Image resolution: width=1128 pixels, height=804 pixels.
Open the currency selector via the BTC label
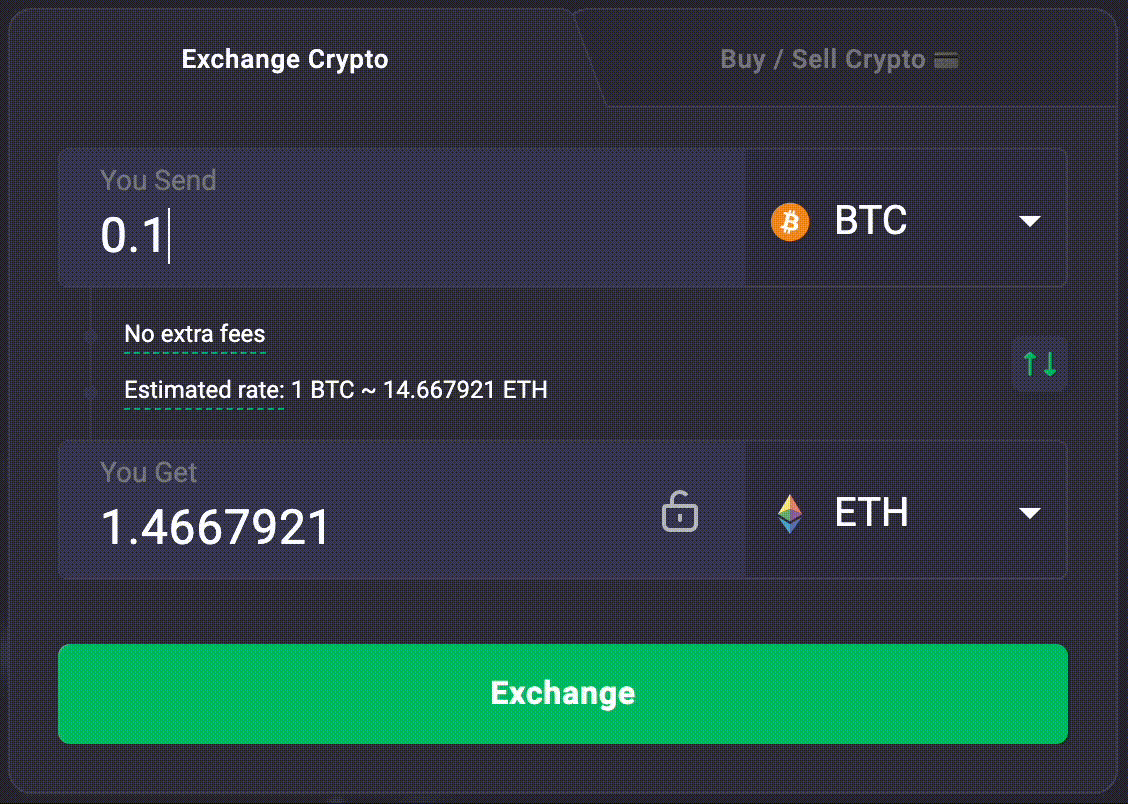(x=870, y=220)
